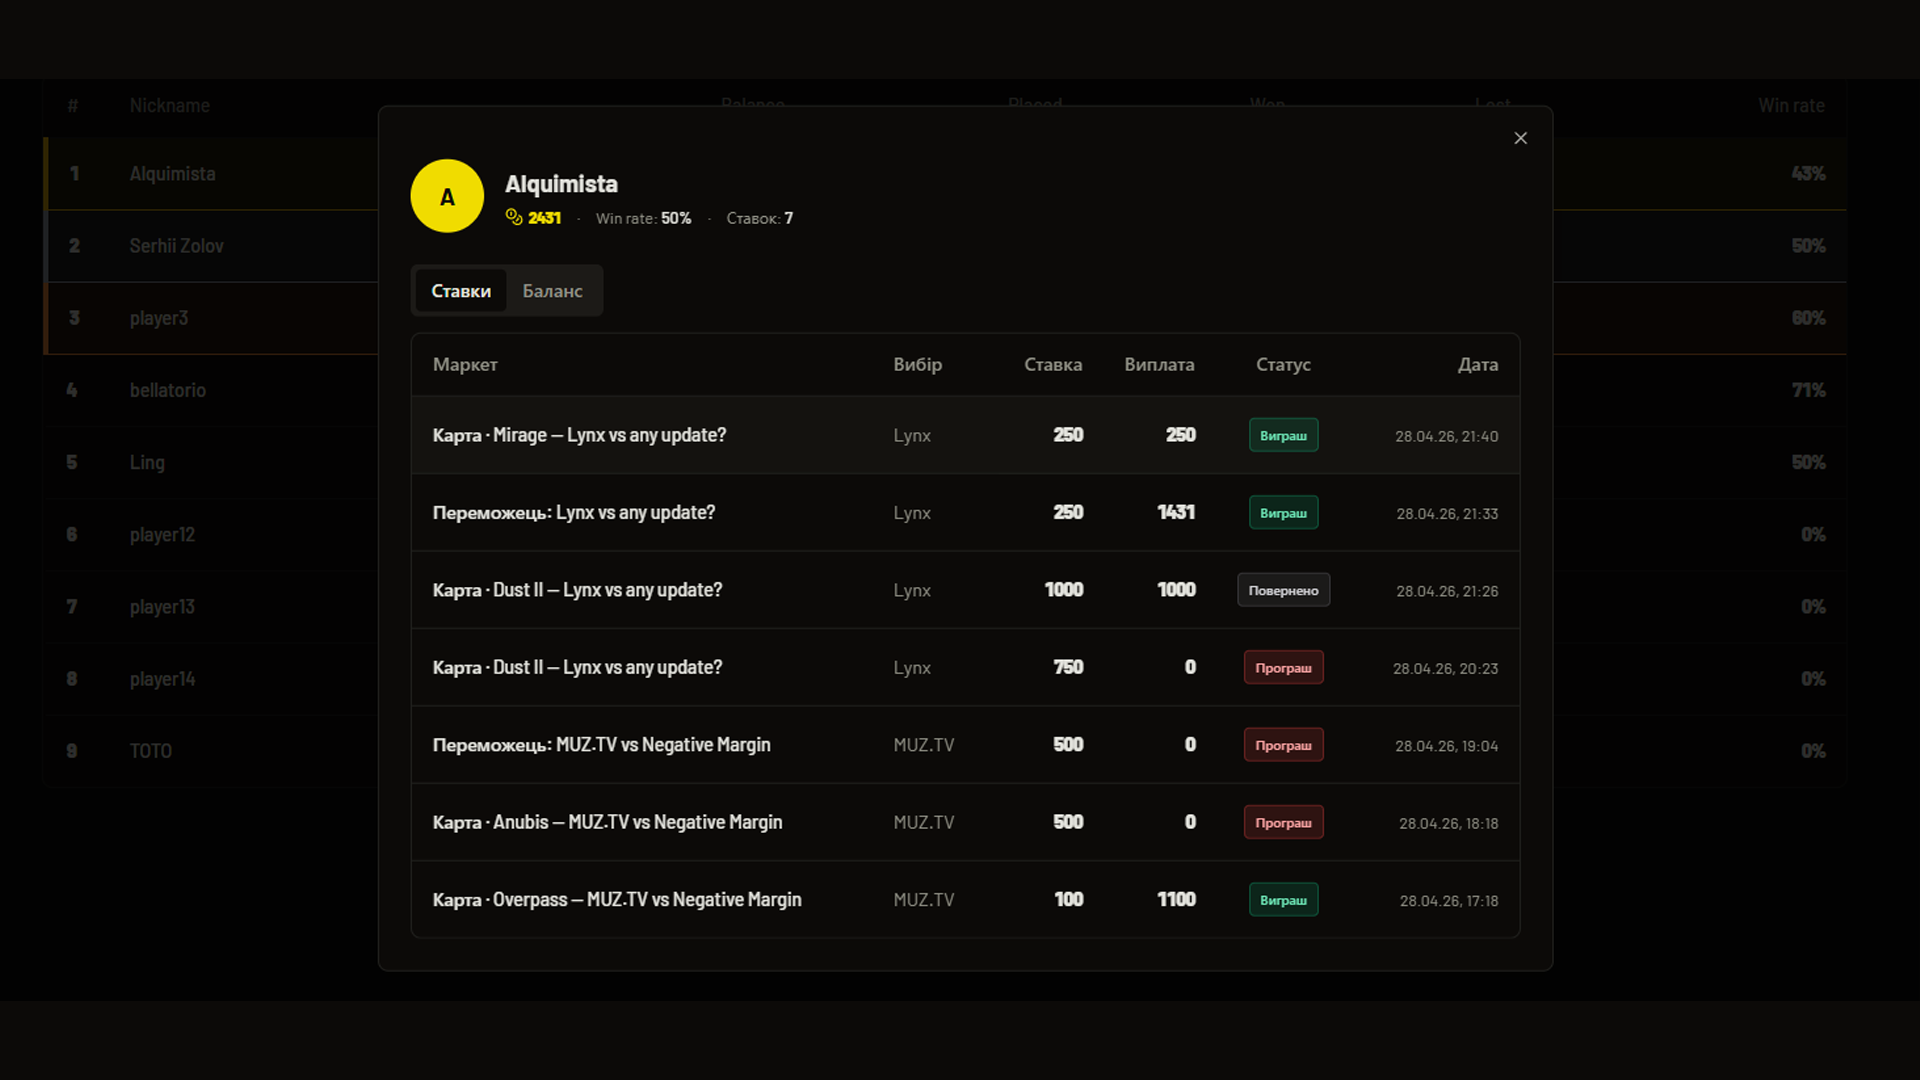Open player12 in the background leaderboard
Screen dimensions: 1920x1080
(162, 535)
